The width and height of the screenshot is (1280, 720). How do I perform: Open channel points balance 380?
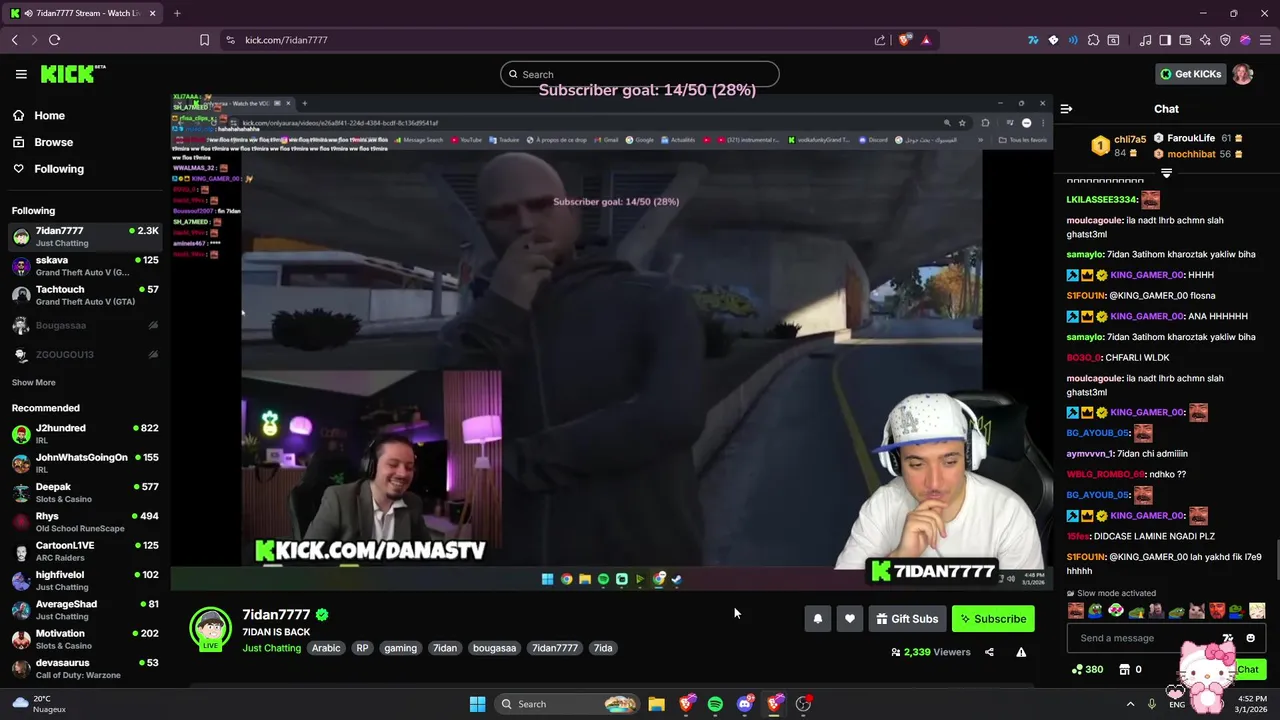click(1087, 669)
